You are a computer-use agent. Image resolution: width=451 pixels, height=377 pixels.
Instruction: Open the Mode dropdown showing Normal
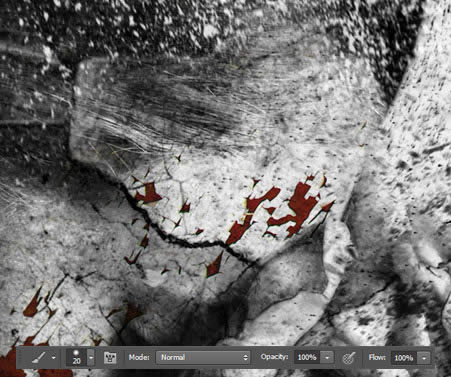203,357
